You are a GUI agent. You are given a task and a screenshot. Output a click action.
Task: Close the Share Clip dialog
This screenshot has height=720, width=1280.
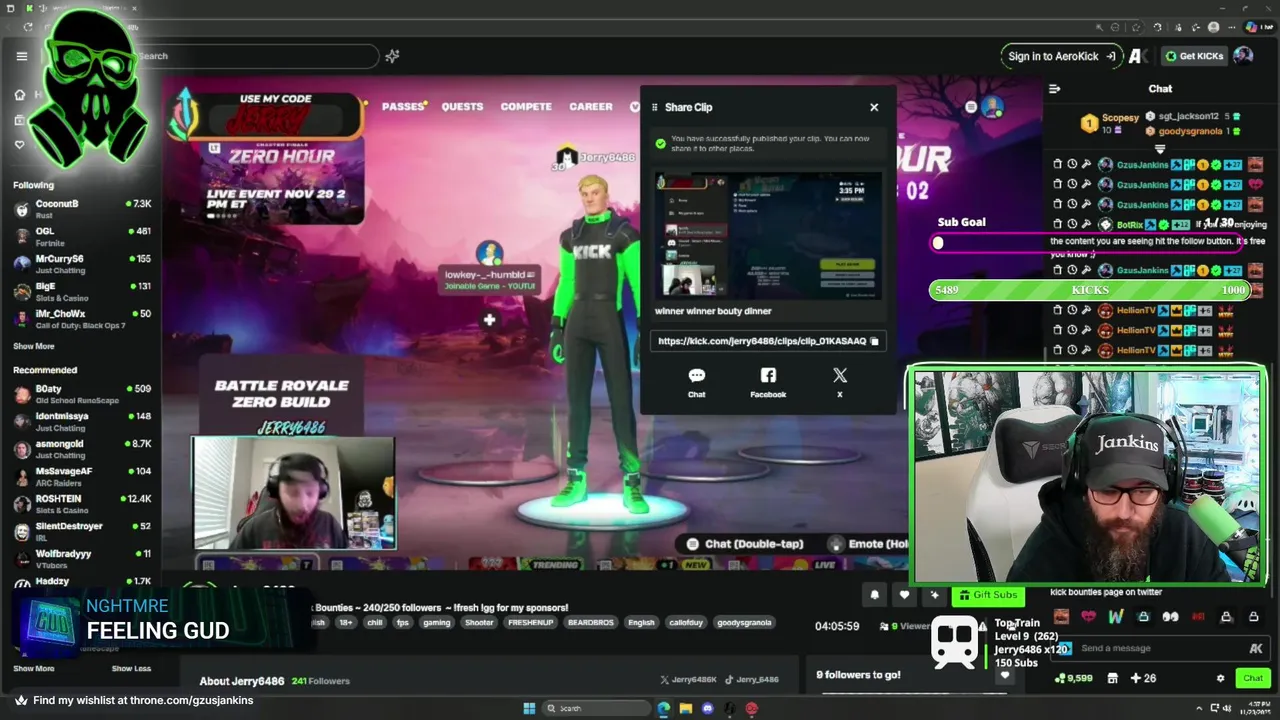pos(874,107)
